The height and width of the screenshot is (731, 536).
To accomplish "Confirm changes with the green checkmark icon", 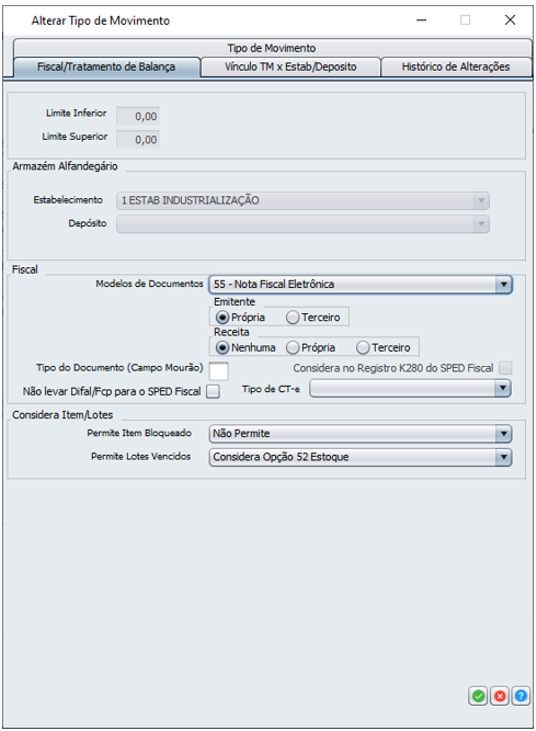I will (x=478, y=696).
